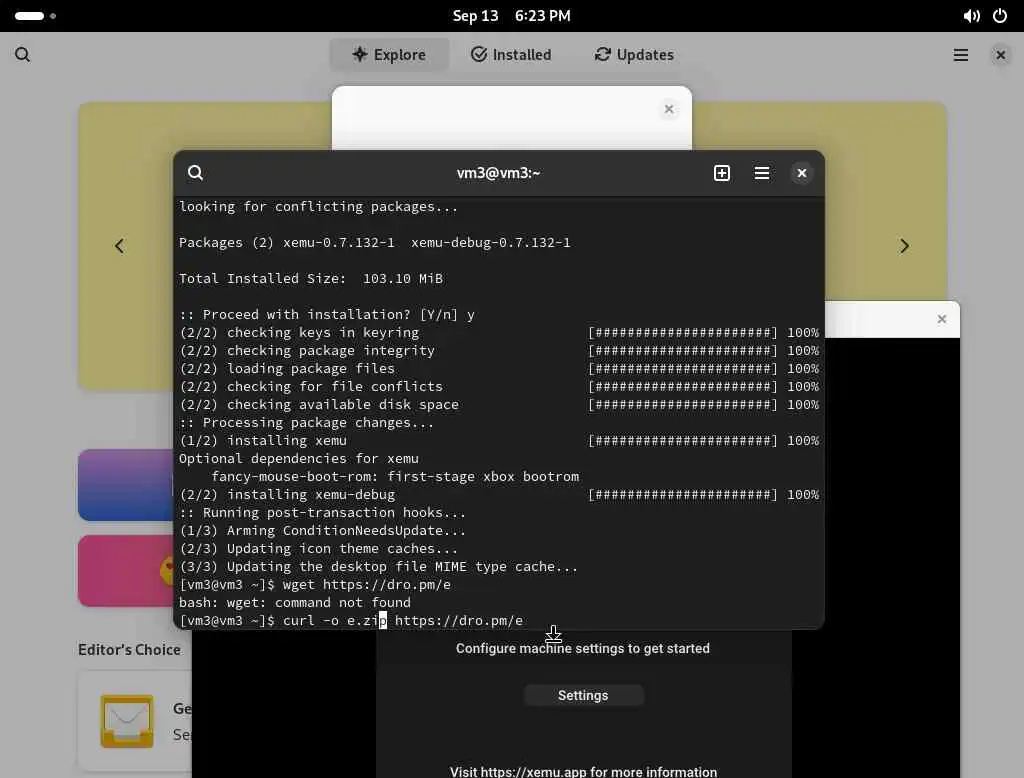Screen dimensions: 1024x778
Task: Show next featured banner in Software
Action: point(904,246)
